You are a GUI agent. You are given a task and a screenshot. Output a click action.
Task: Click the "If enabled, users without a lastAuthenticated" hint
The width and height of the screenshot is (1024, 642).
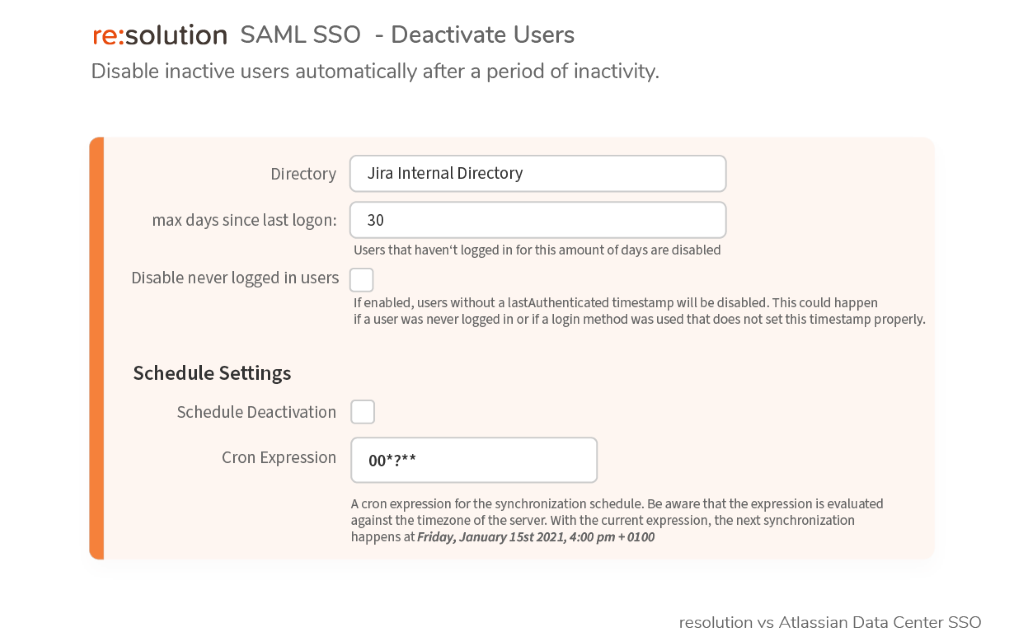639,311
